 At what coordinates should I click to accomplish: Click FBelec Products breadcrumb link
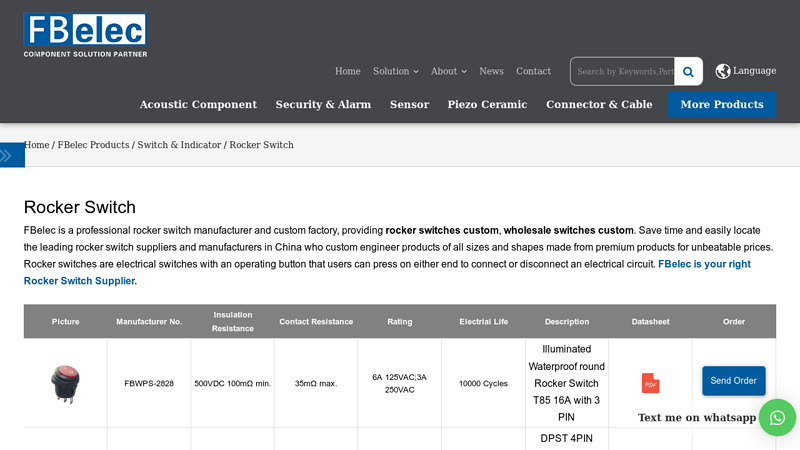(x=93, y=145)
